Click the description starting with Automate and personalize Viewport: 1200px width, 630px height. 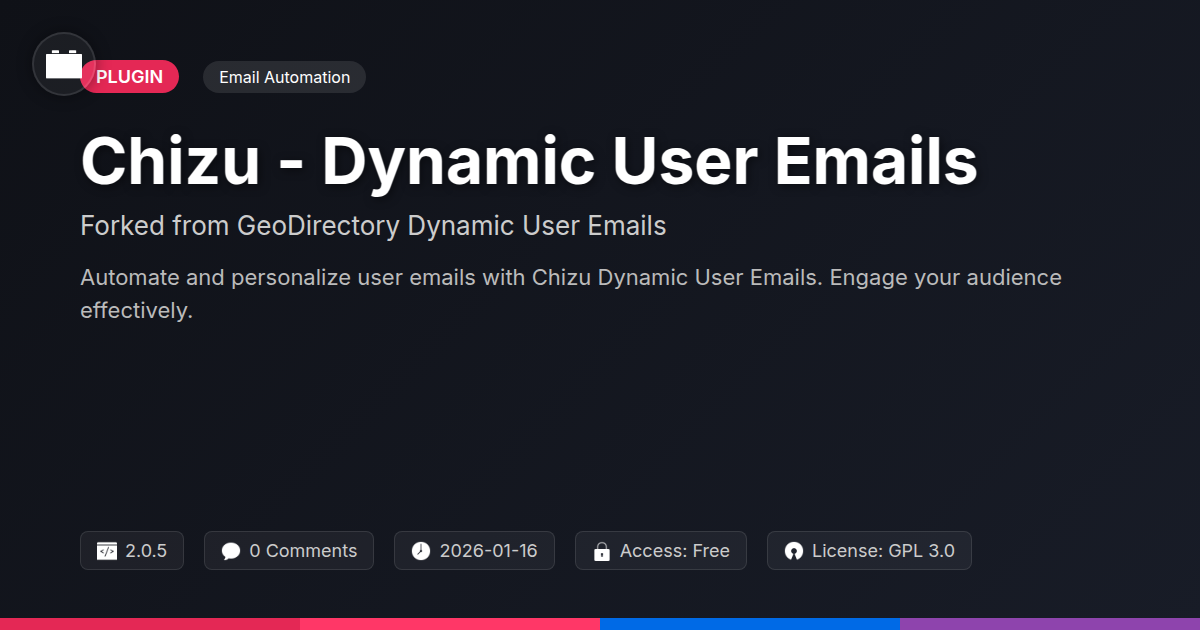click(571, 294)
